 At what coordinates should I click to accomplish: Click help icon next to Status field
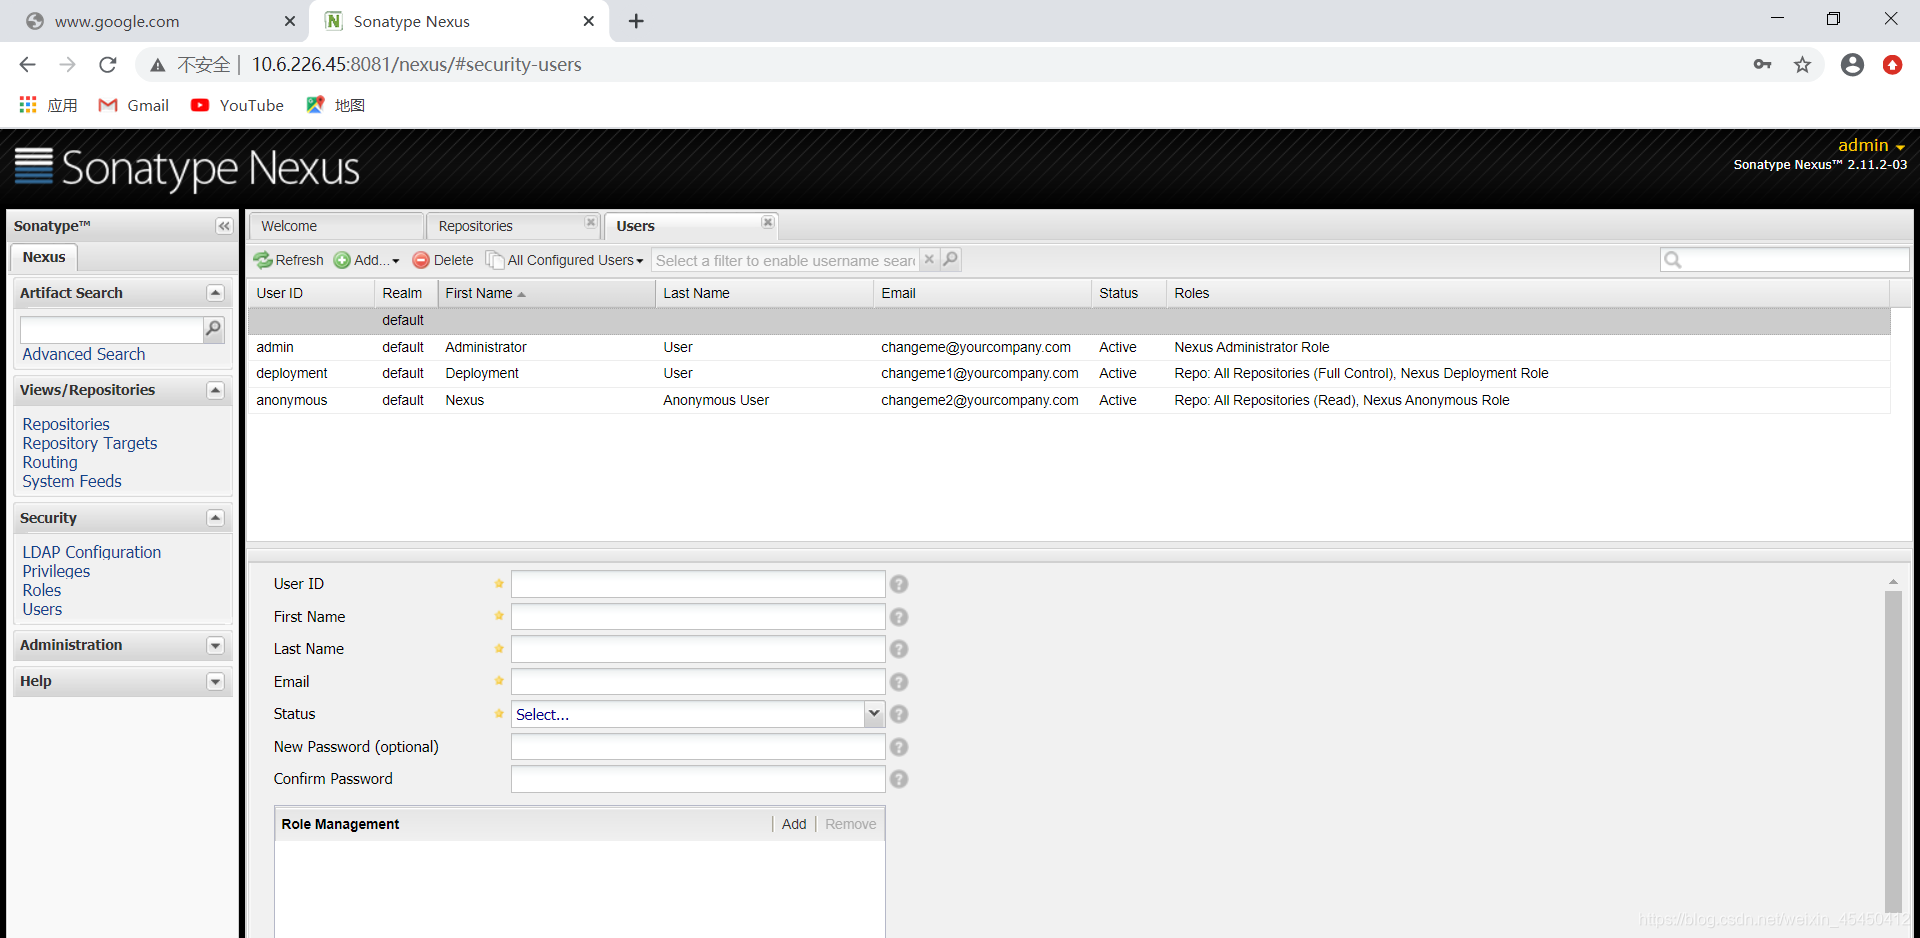899,714
